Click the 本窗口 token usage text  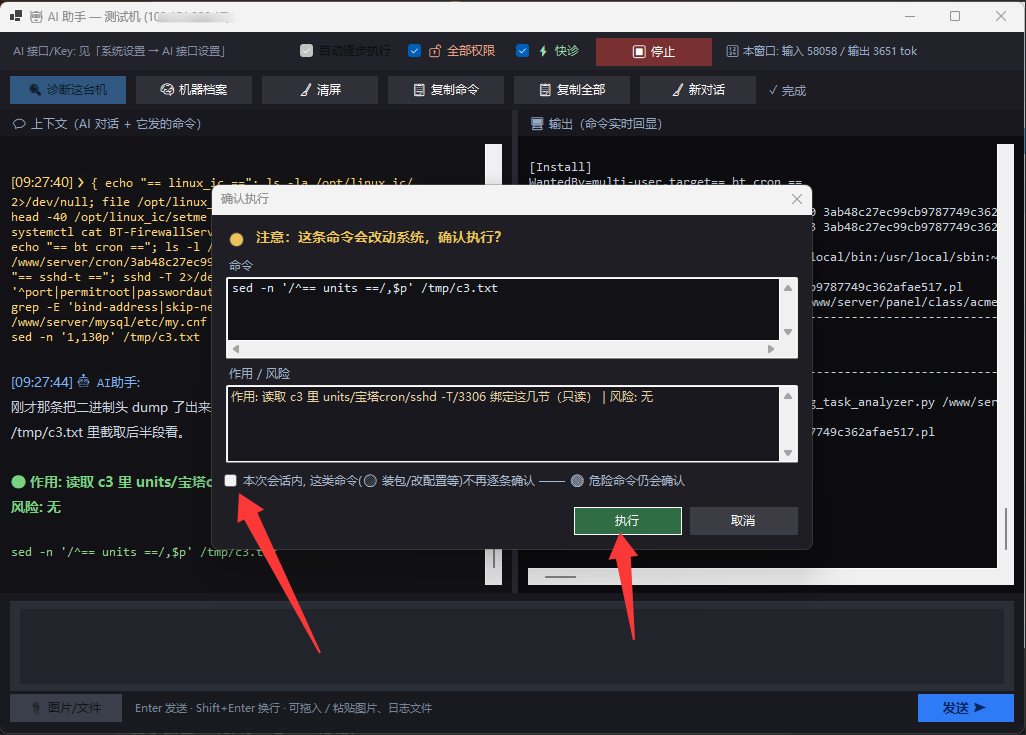click(830, 51)
